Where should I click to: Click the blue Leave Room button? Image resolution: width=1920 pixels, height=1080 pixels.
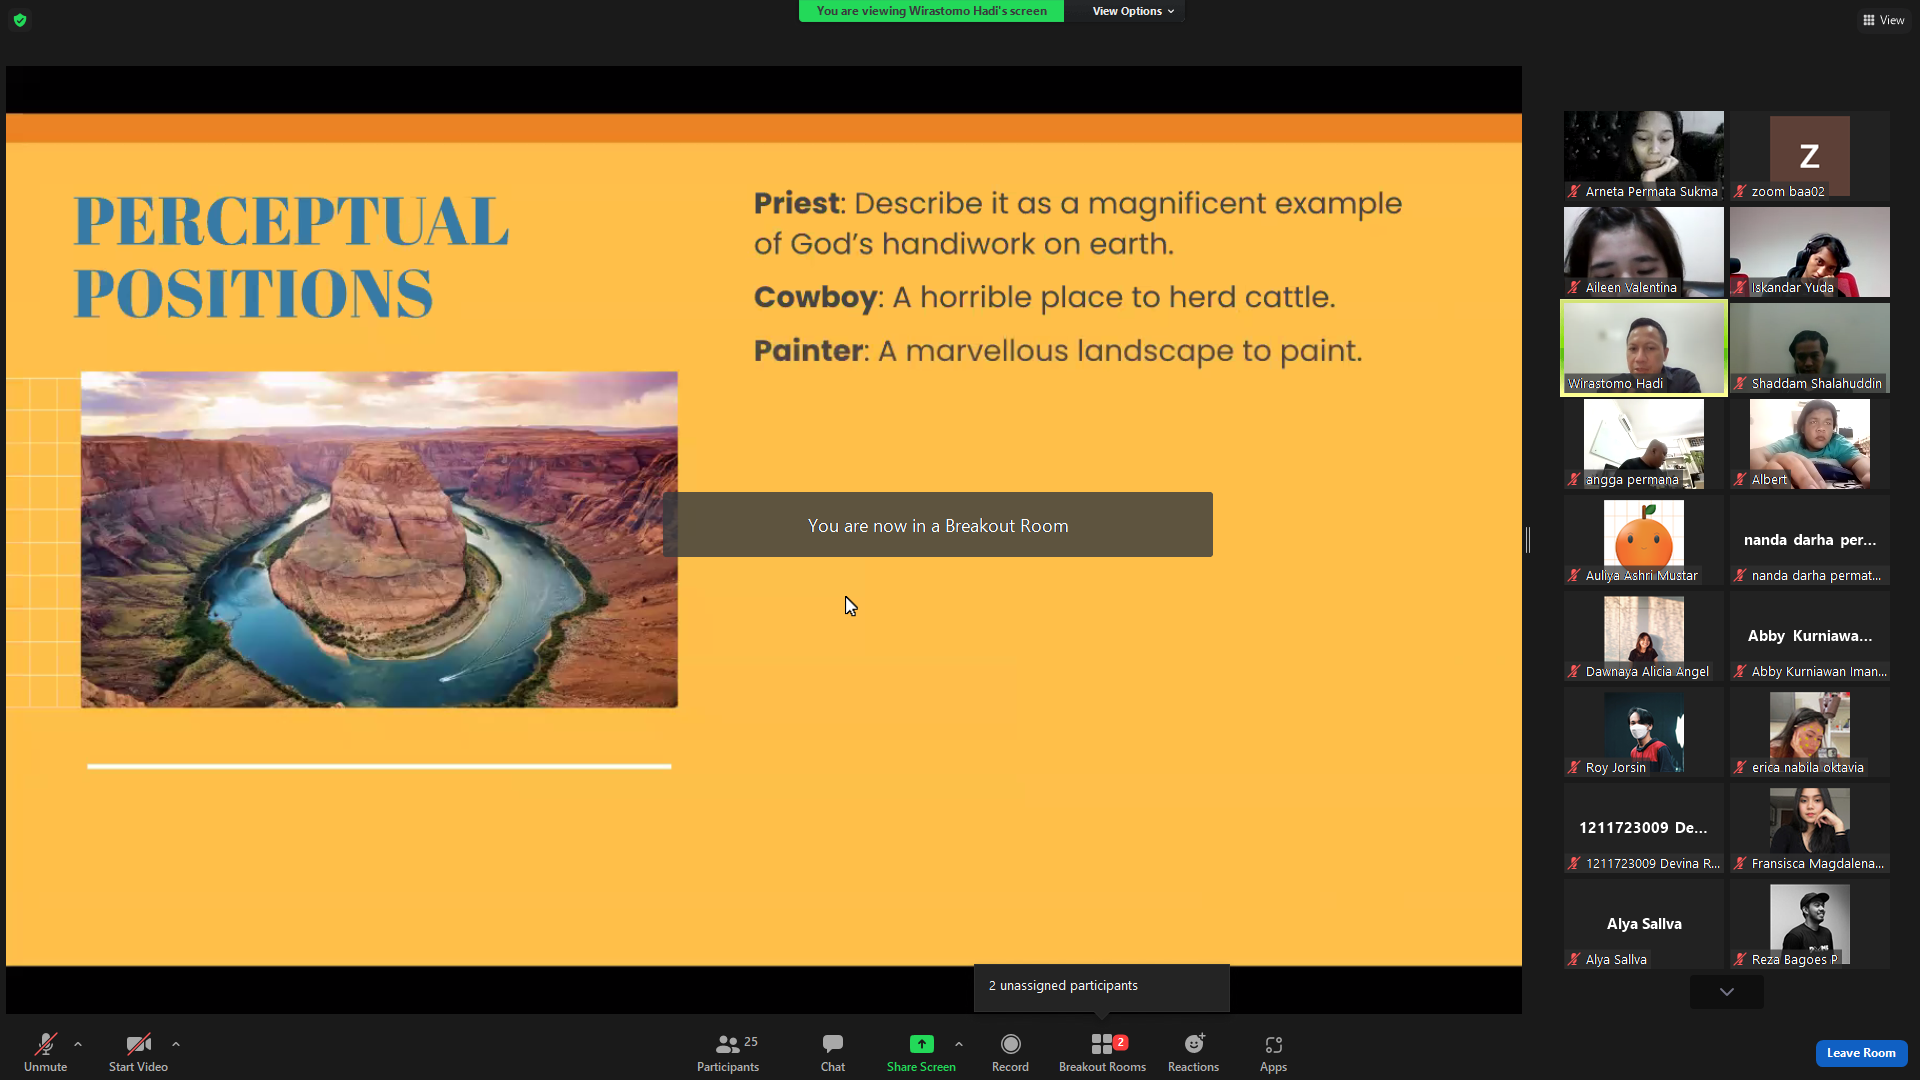(1861, 1053)
